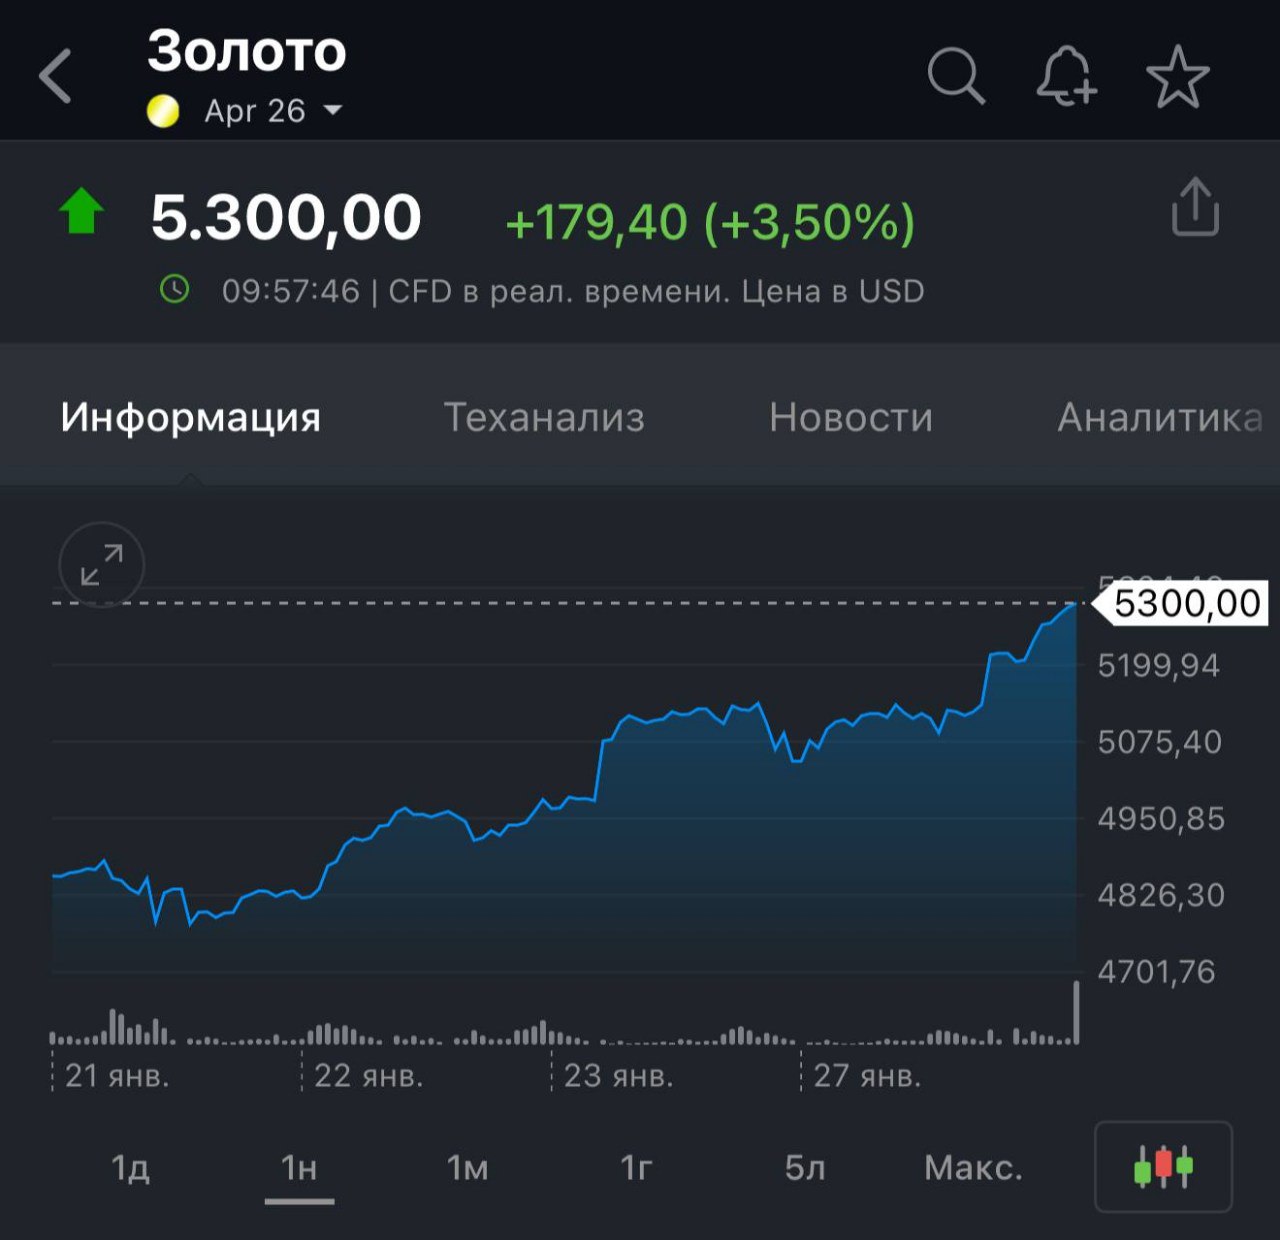Screen dimensions: 1280x1240
Task: Open the Новости tab
Action: click(850, 416)
